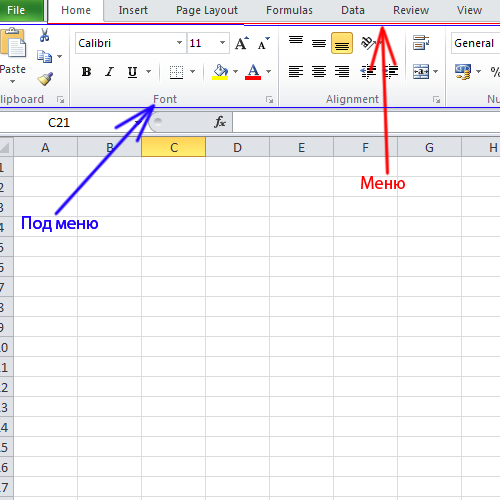Switch to the Insert ribbon tab
The image size is (500, 500).
pos(133,10)
